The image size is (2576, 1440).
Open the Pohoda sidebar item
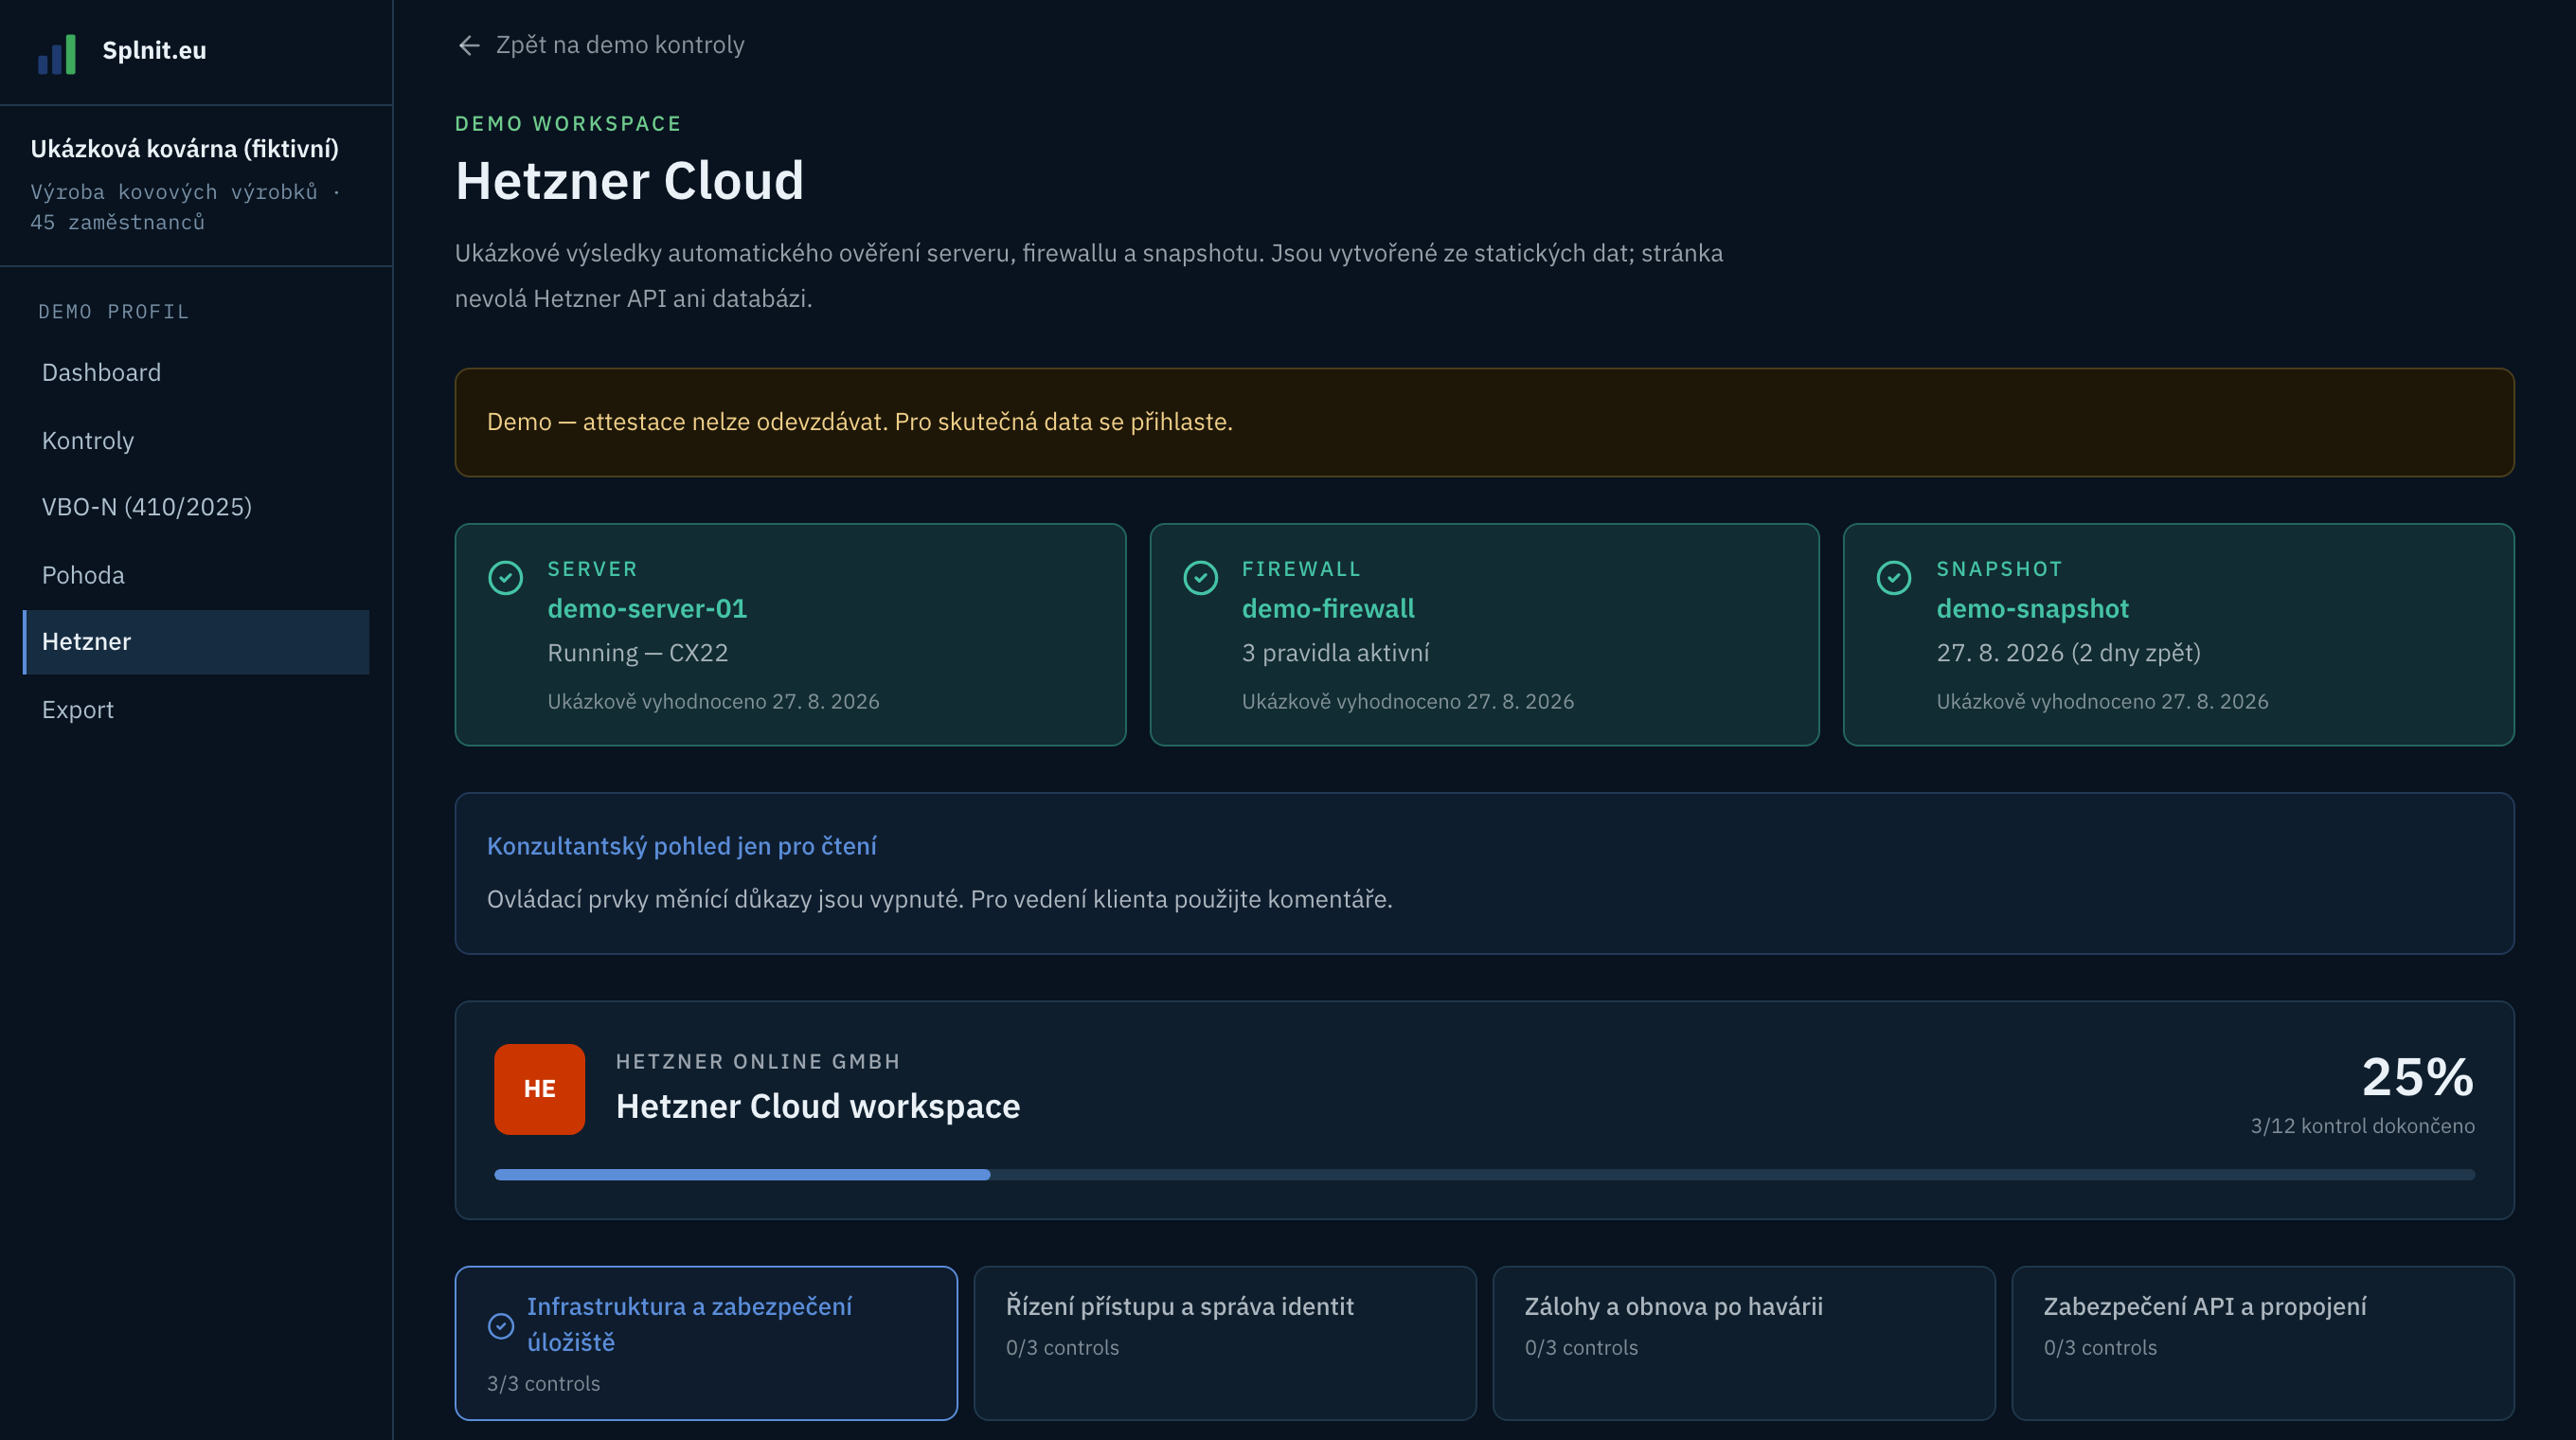196,575
